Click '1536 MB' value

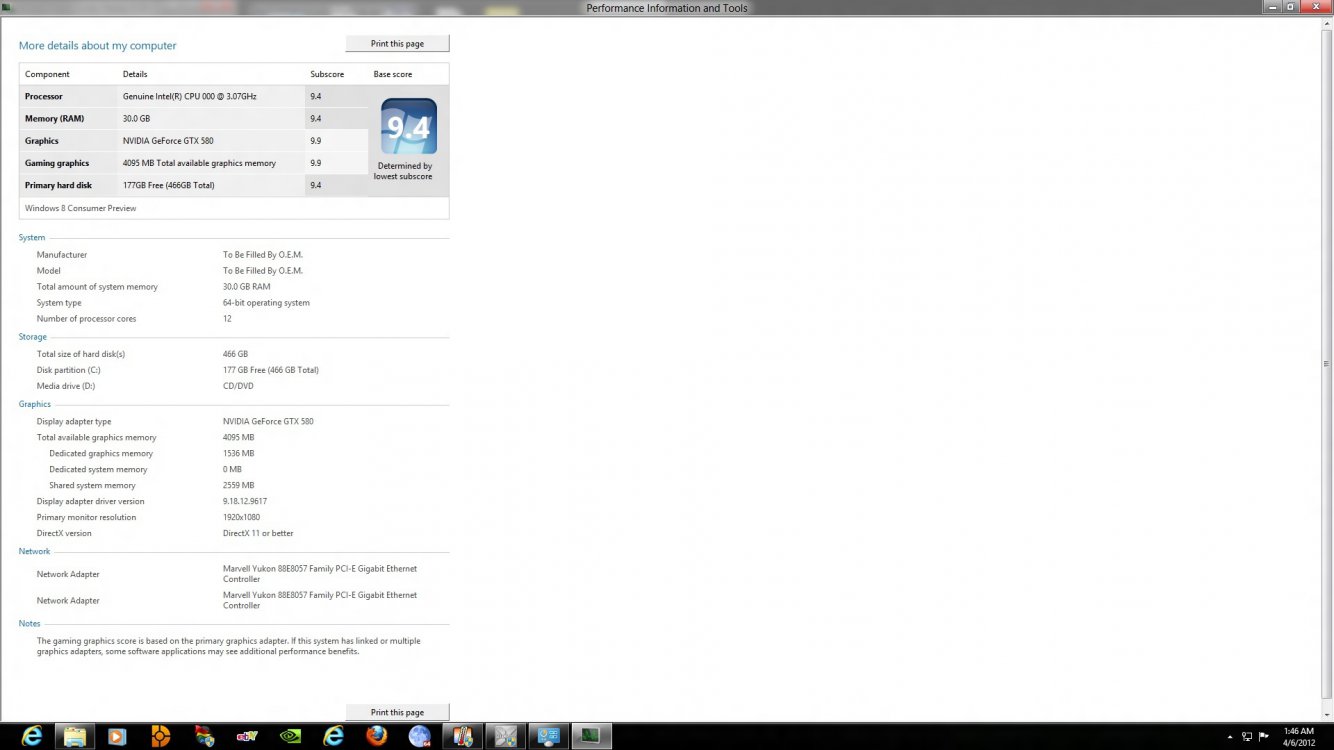tap(238, 453)
